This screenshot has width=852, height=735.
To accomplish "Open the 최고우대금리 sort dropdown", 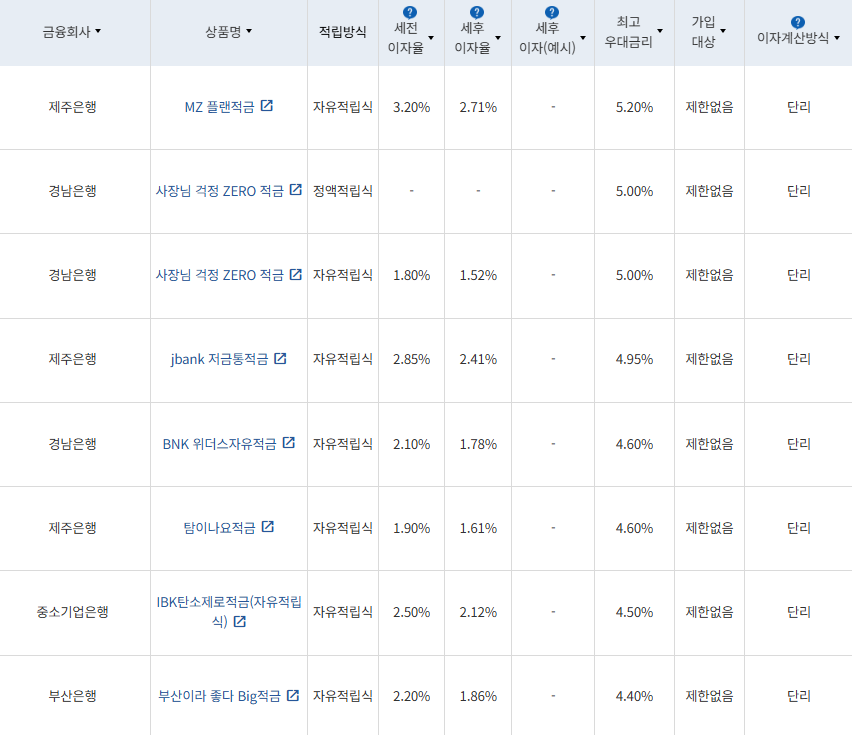I will coord(660,31).
